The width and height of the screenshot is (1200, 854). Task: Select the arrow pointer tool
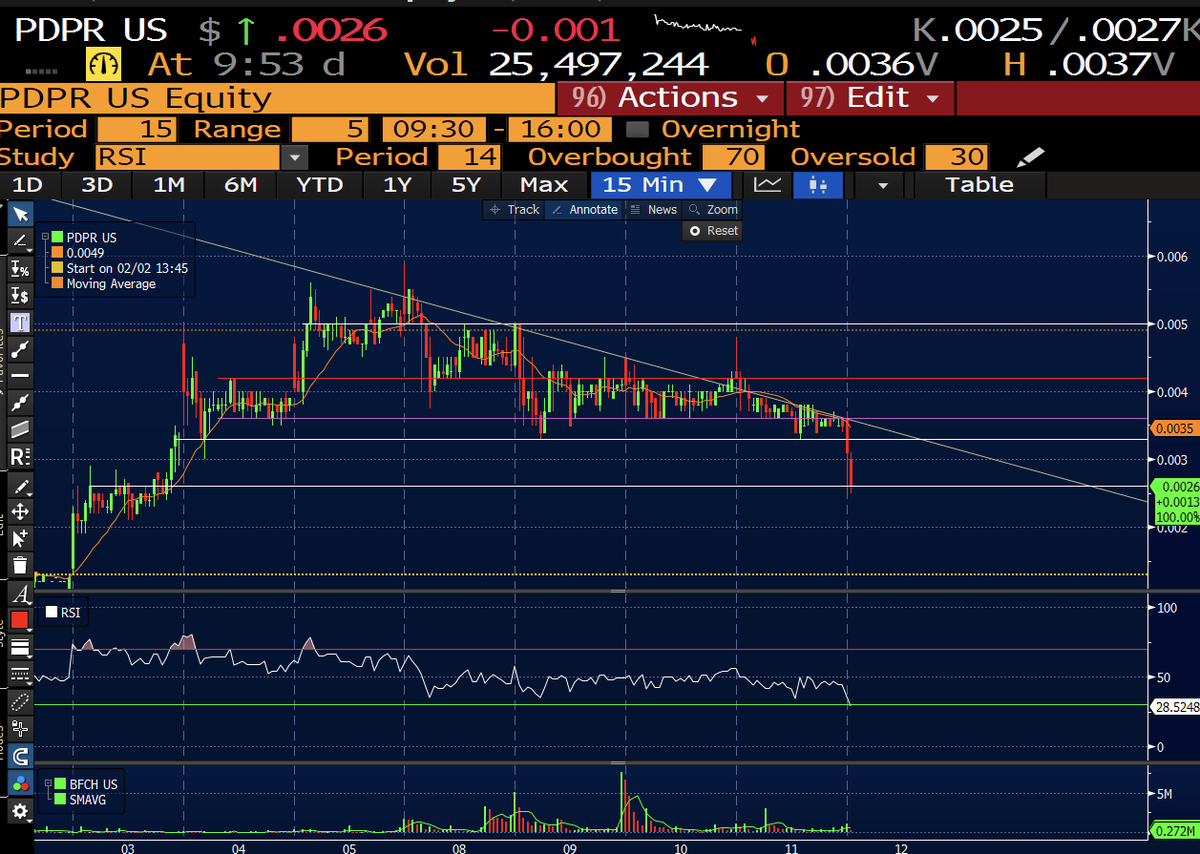(20, 214)
